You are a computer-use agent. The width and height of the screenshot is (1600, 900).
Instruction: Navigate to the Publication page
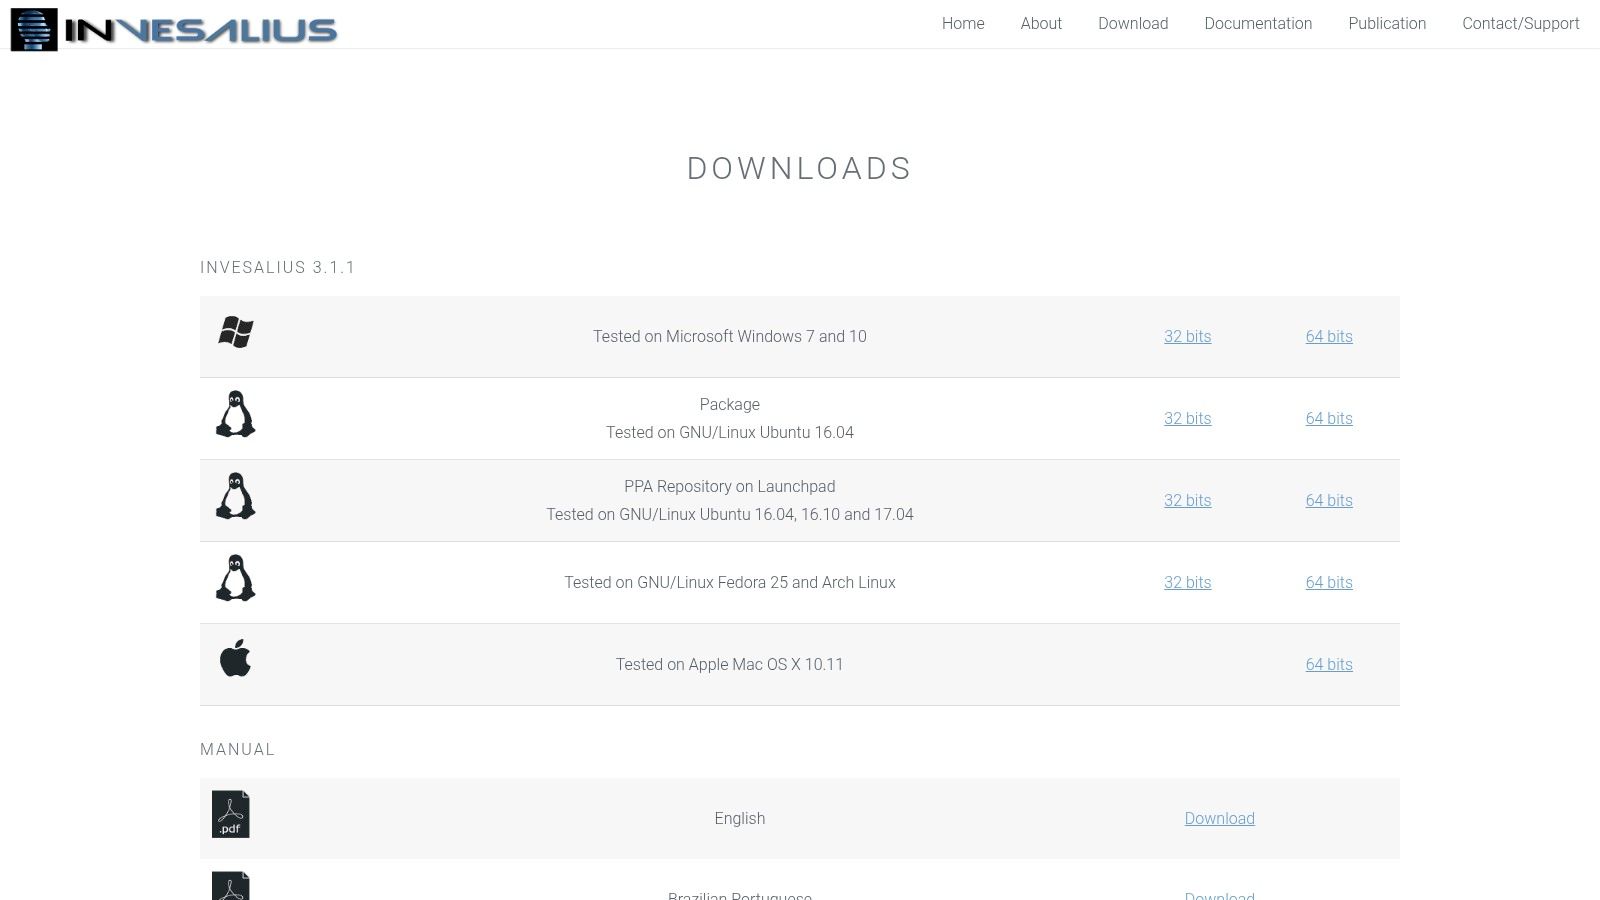tap(1387, 23)
